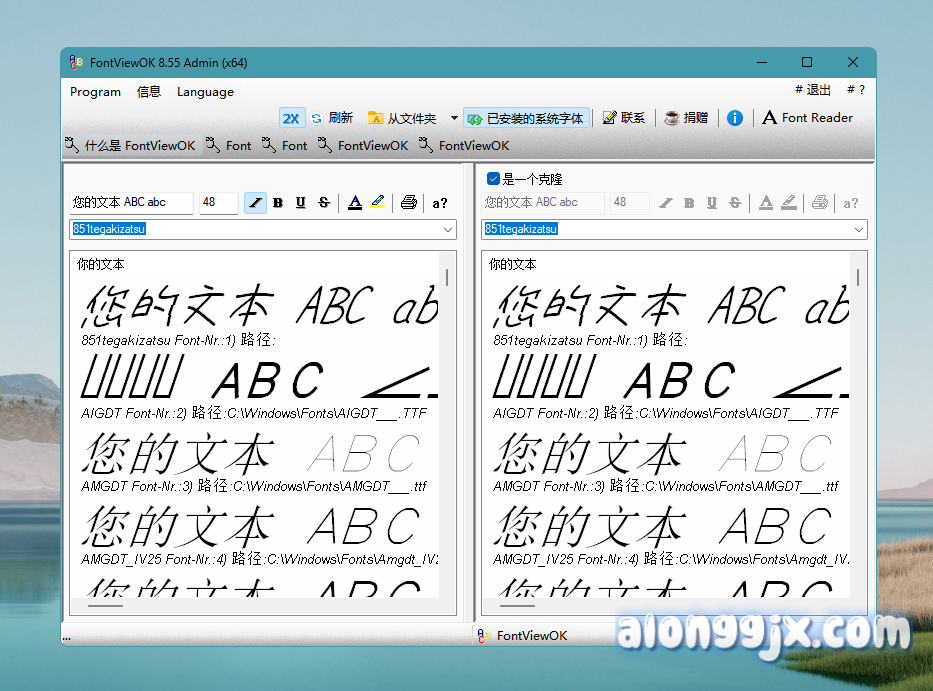Image resolution: width=933 pixels, height=691 pixels.
Task: Open fonts 从文件夹 (from folder)
Action: pos(402,118)
